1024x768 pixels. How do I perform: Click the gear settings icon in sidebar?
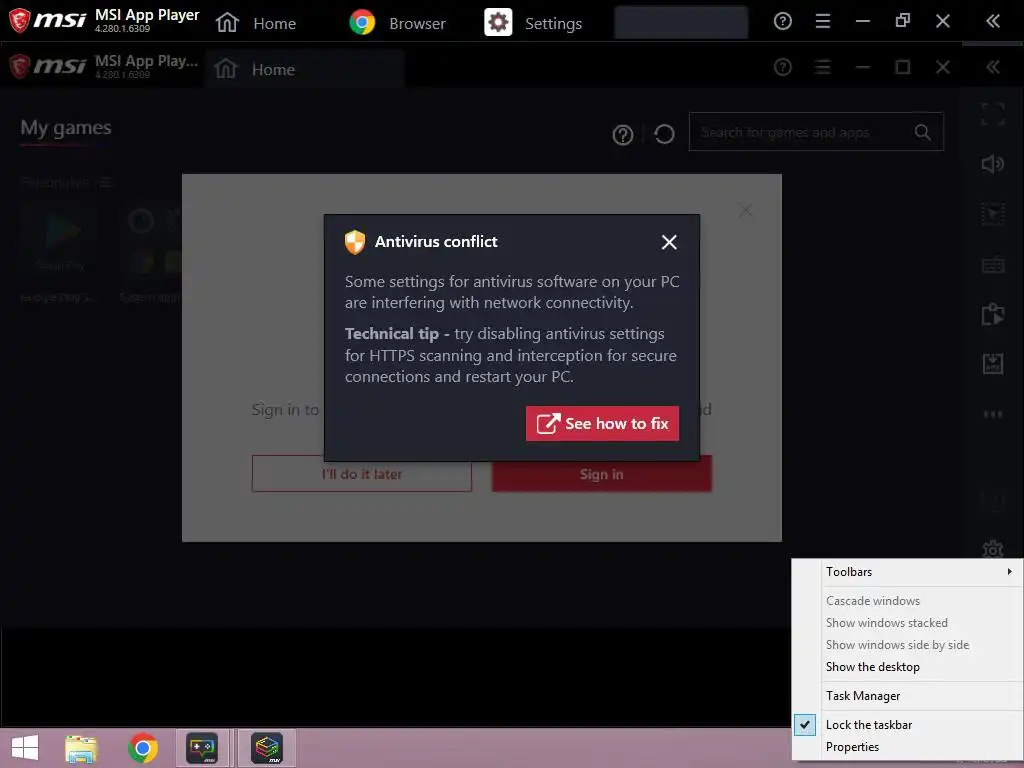click(x=993, y=549)
